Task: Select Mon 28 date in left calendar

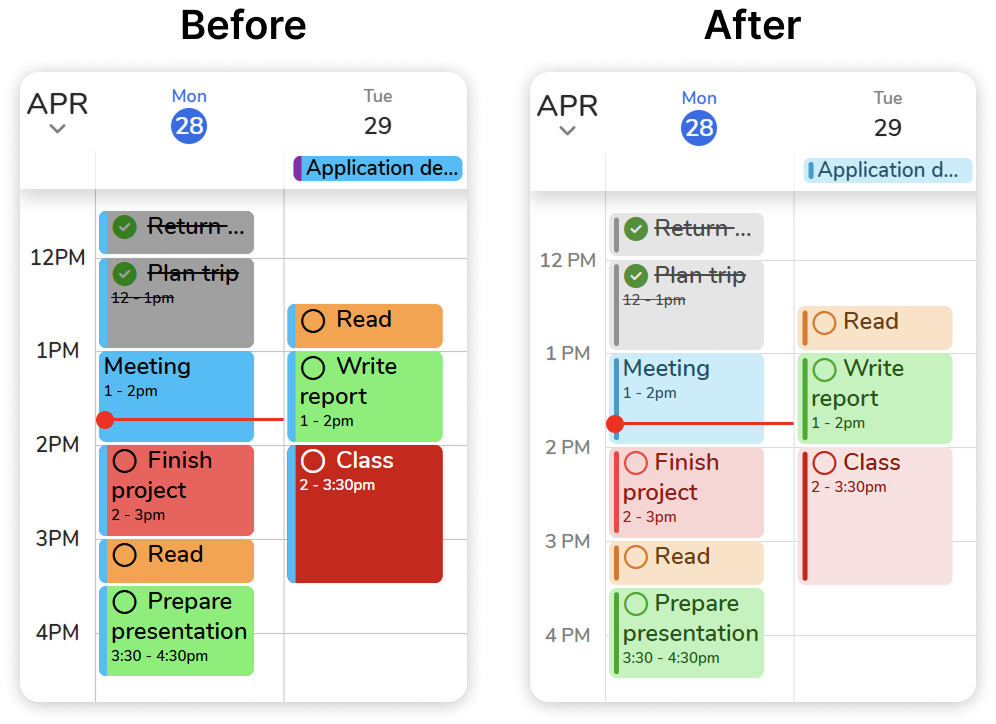Action: pos(189,126)
